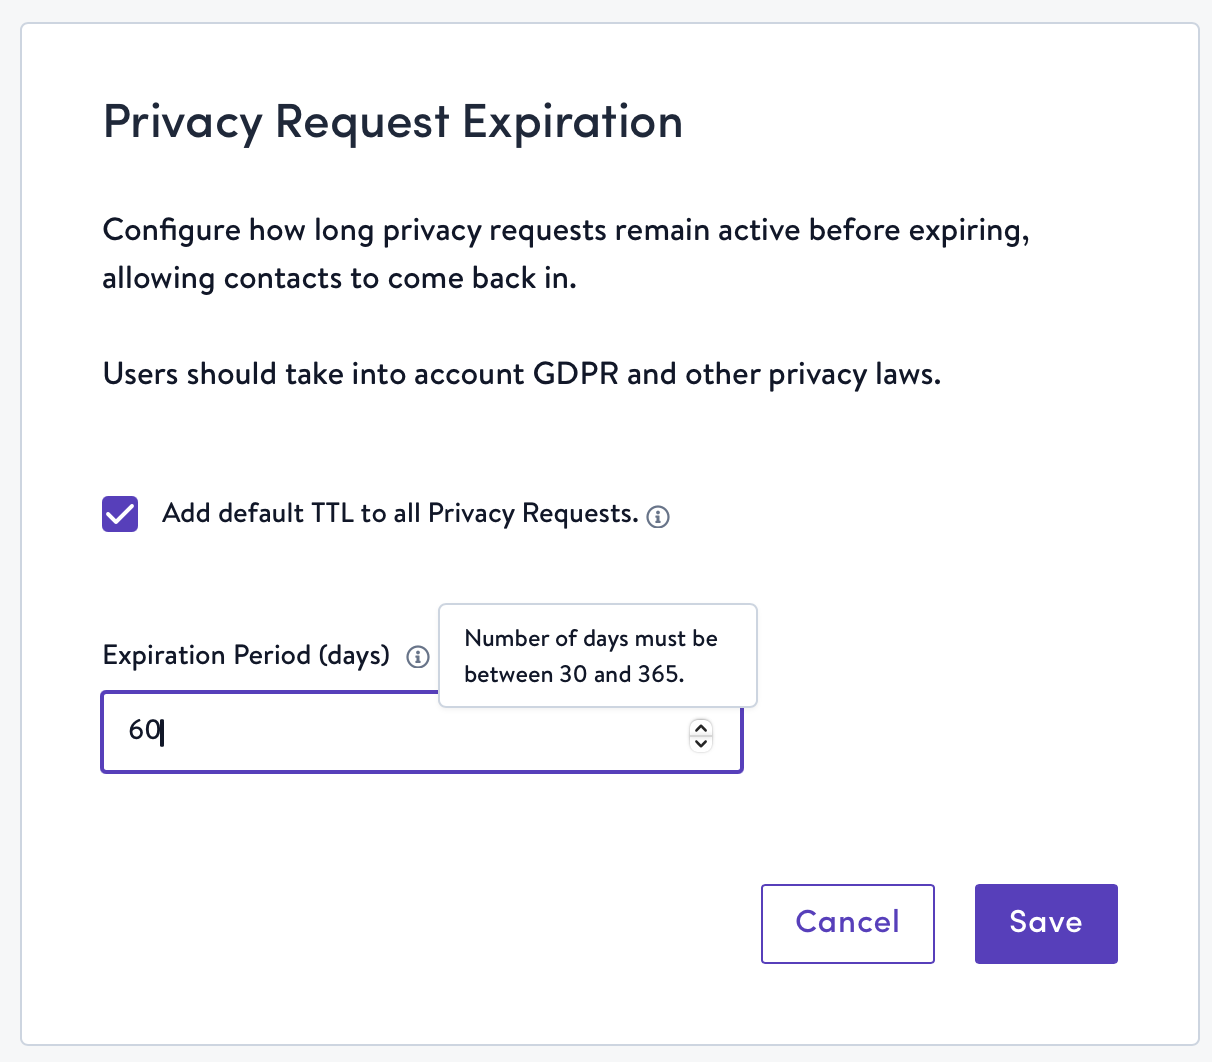Click the "Privacy Request Expiration" heading

[392, 123]
